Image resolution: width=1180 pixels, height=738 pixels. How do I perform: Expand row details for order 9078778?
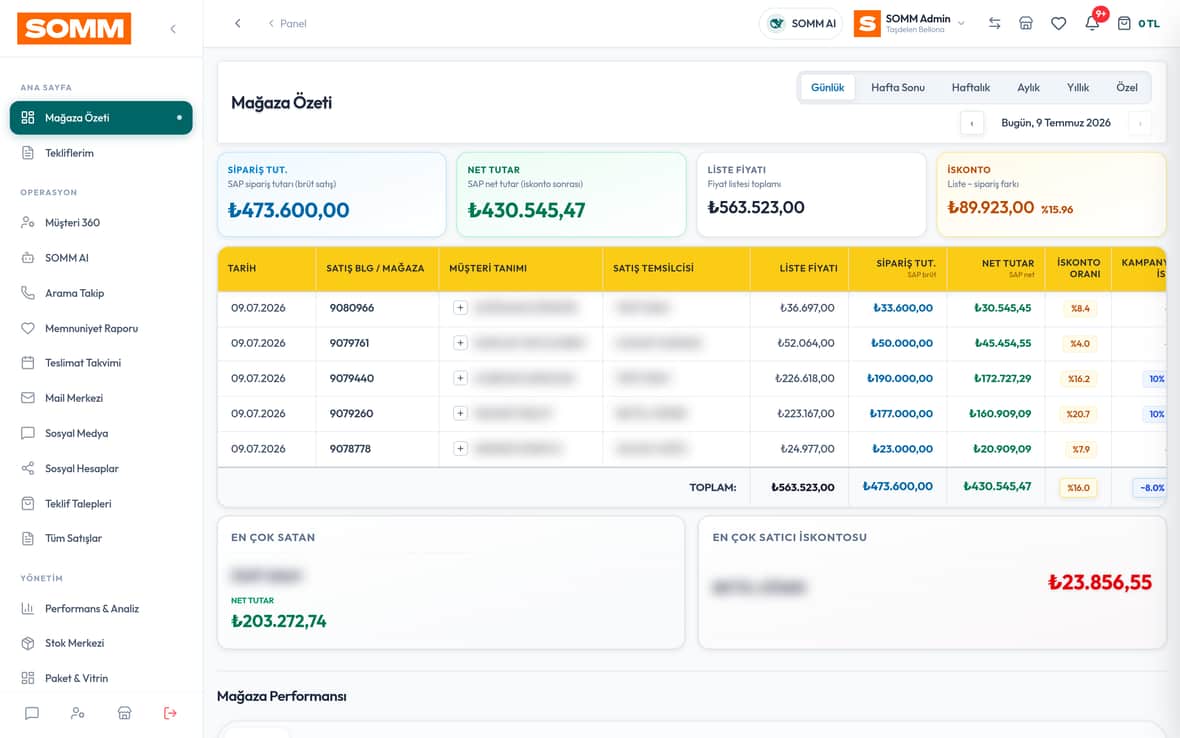click(460, 448)
